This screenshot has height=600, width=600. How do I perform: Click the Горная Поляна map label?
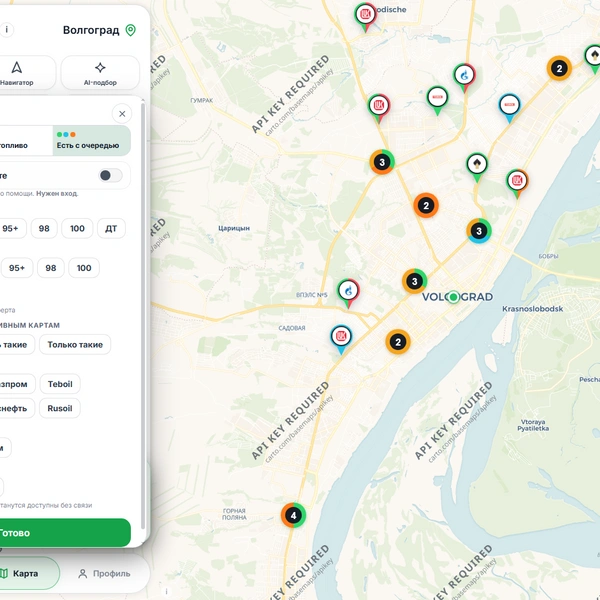[x=234, y=514]
